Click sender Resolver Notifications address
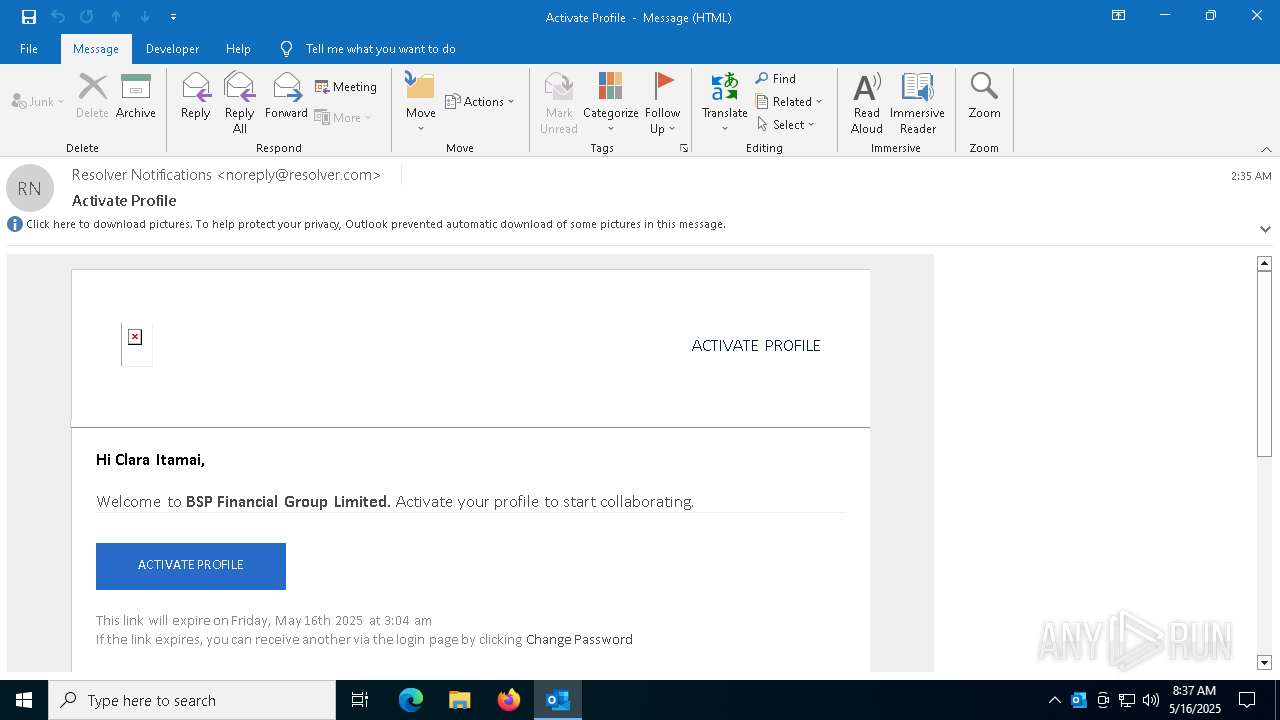Image resolution: width=1280 pixels, height=720 pixels. (x=226, y=174)
